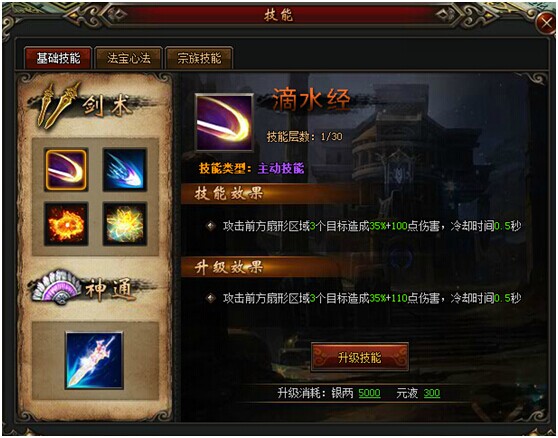Select the golden swirl energy skill icon
Screen dimensions: 558x438
click(x=125, y=224)
